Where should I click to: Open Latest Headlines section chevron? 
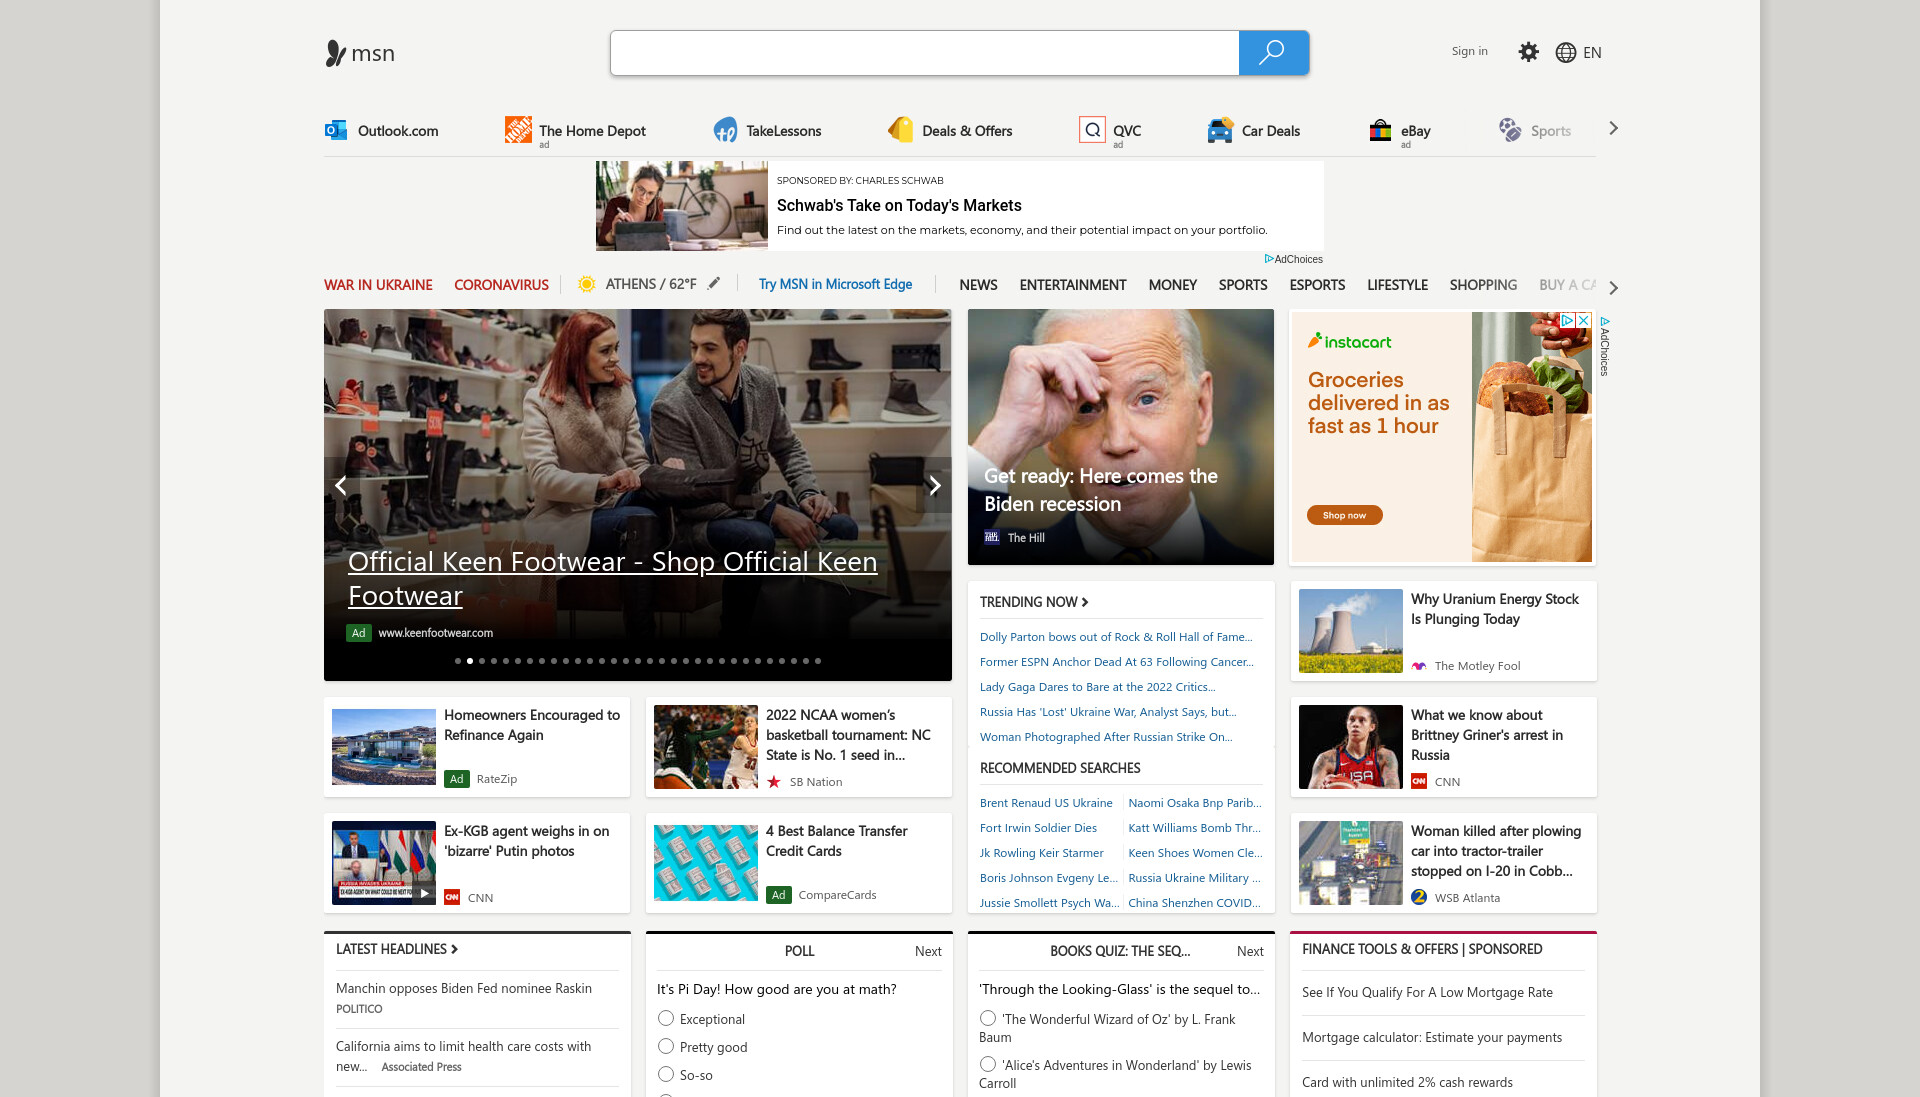(x=454, y=949)
